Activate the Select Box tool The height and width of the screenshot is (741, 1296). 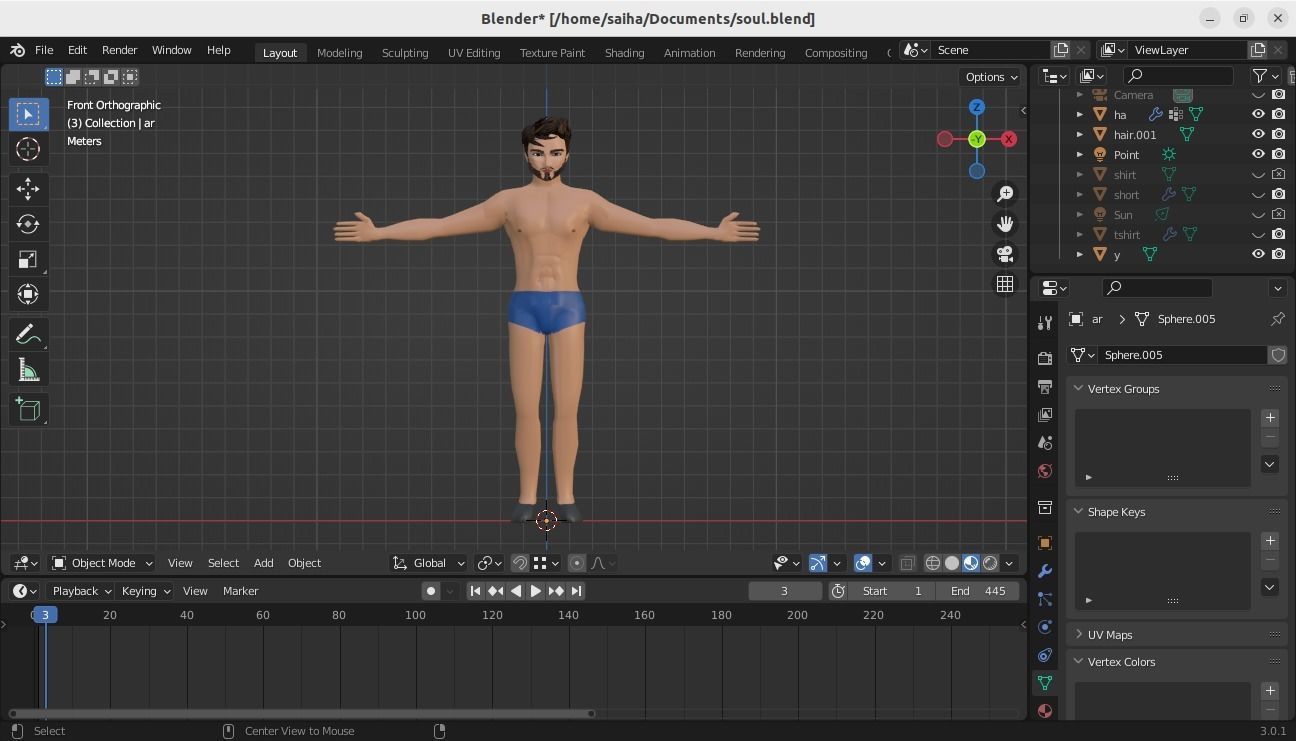pyautogui.click(x=28, y=114)
